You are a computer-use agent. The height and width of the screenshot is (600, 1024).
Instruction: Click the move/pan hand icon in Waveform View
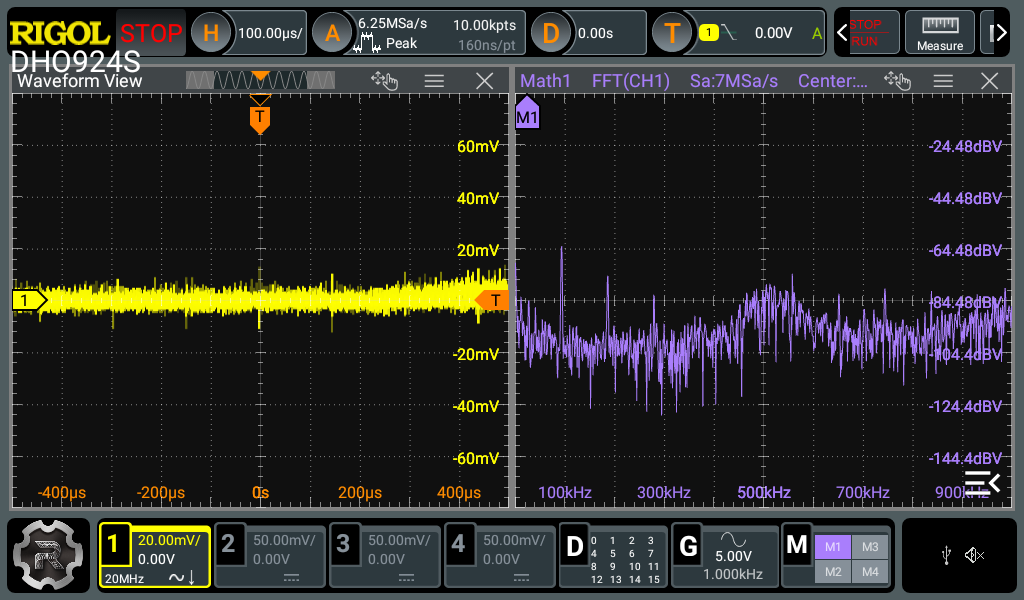[384, 81]
